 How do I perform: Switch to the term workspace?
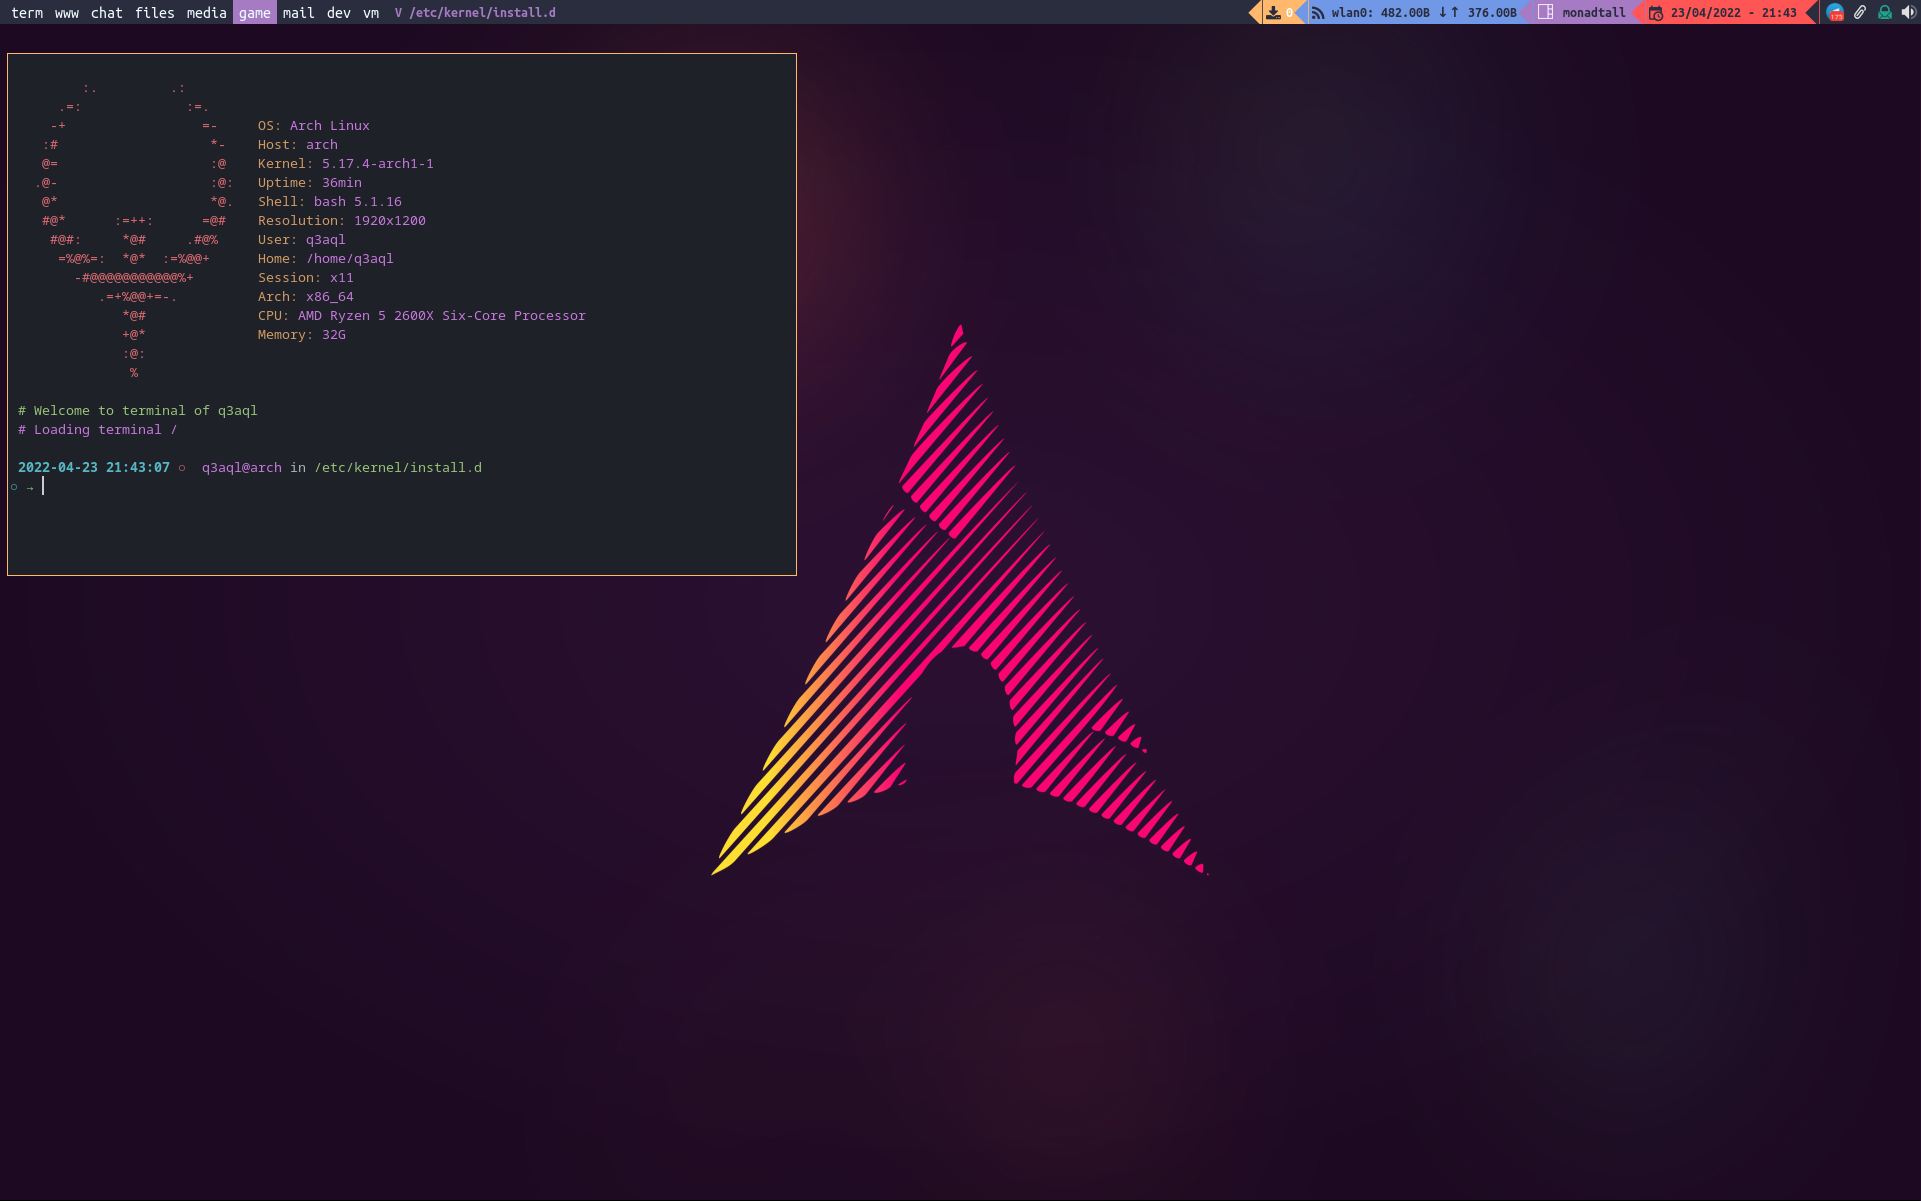[27, 13]
